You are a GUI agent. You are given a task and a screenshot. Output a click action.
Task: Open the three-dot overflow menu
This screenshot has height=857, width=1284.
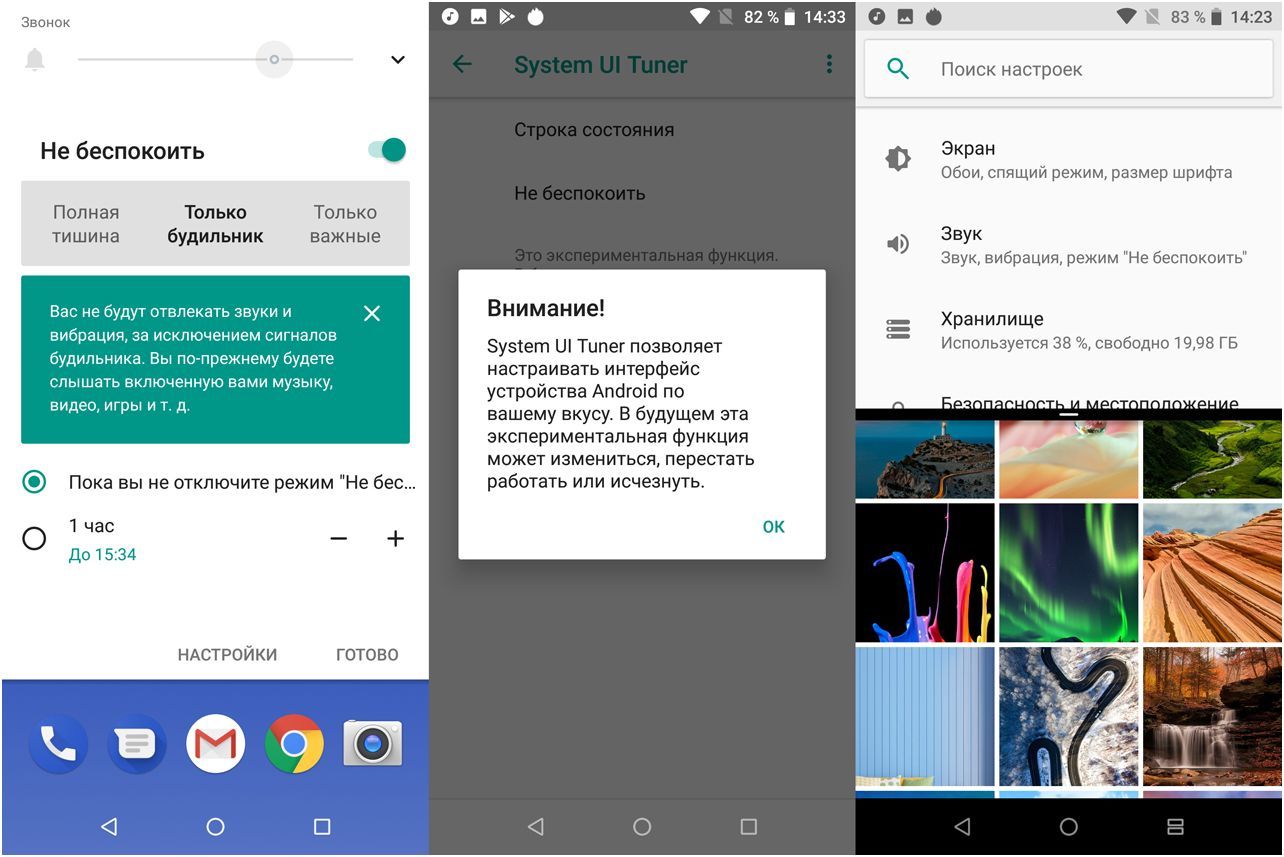828,65
